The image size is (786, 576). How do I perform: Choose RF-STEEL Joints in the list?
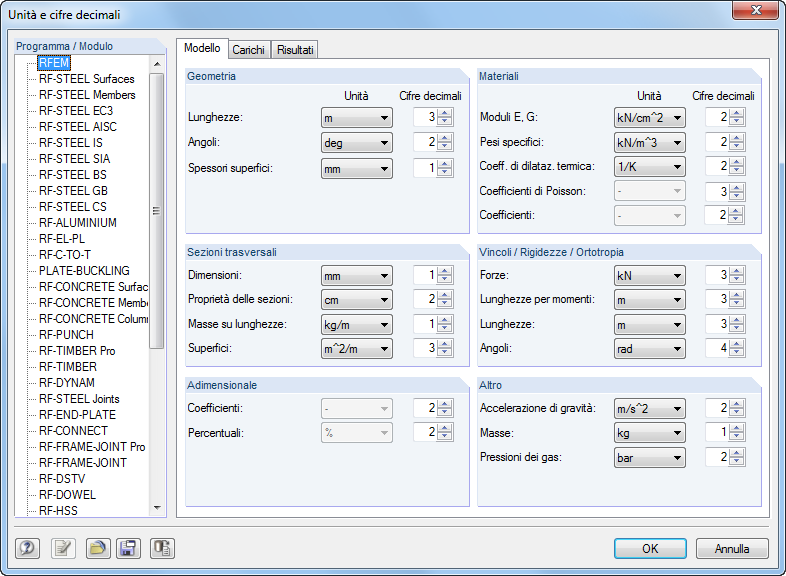coord(79,399)
